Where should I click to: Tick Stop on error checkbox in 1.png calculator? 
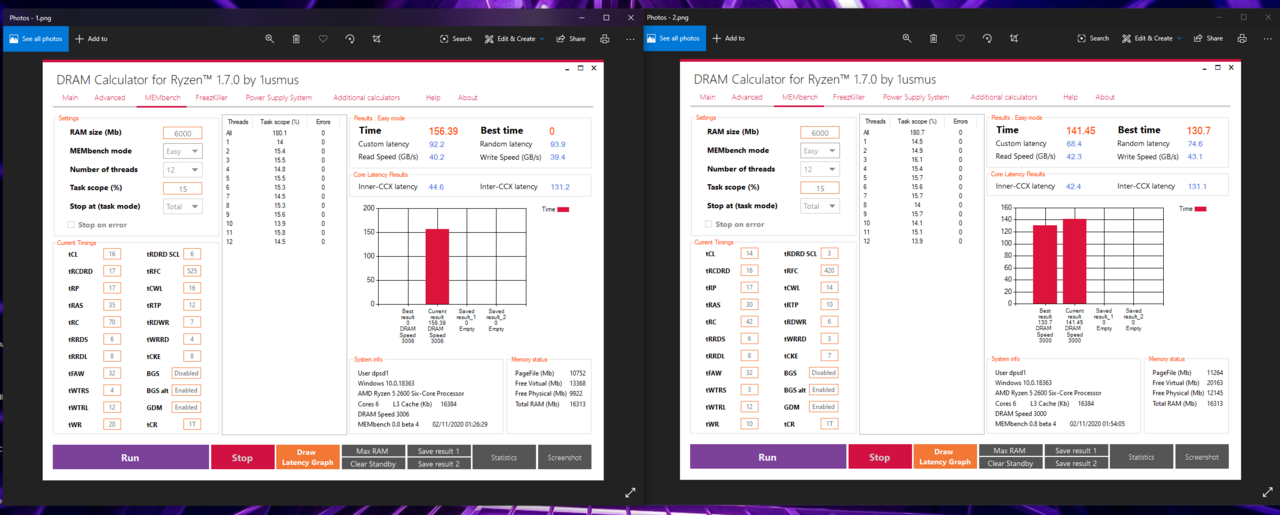pyautogui.click(x=71, y=225)
